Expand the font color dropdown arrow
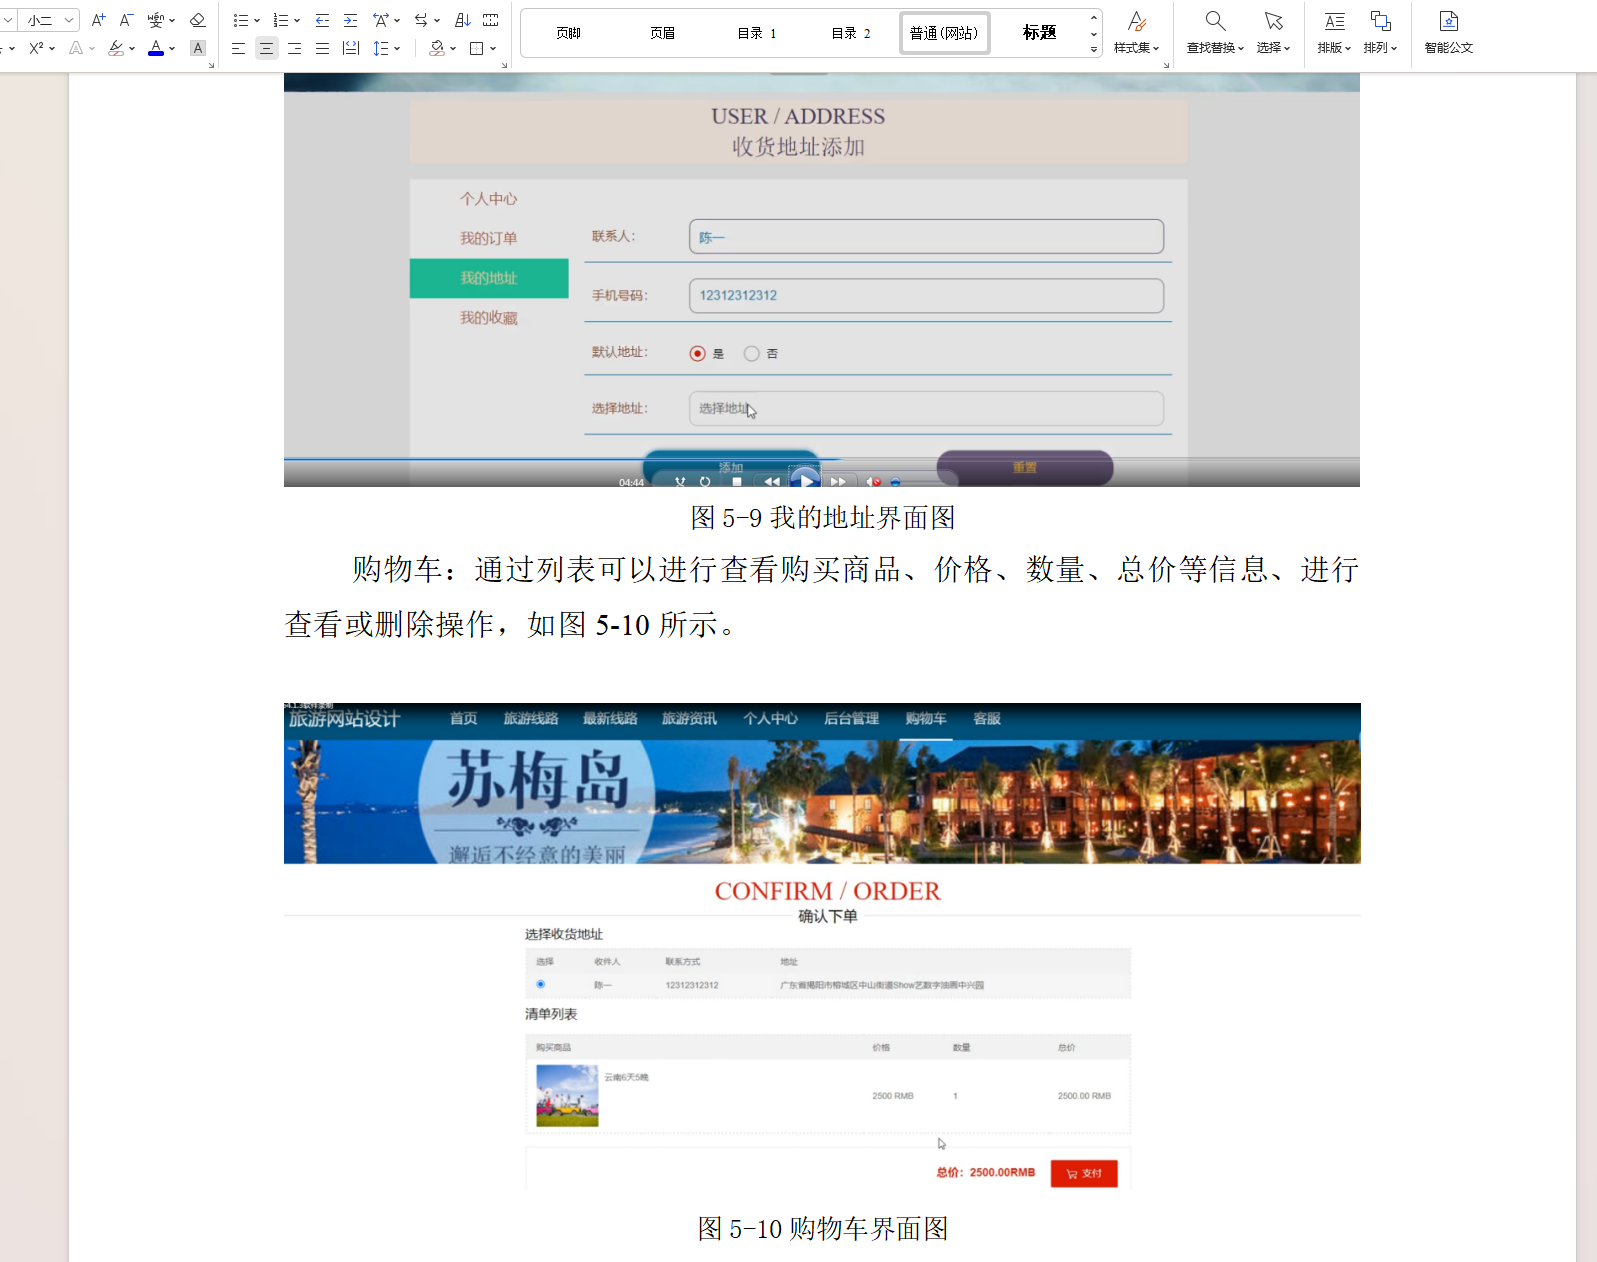Image resolution: width=1597 pixels, height=1262 pixels. tap(172, 49)
